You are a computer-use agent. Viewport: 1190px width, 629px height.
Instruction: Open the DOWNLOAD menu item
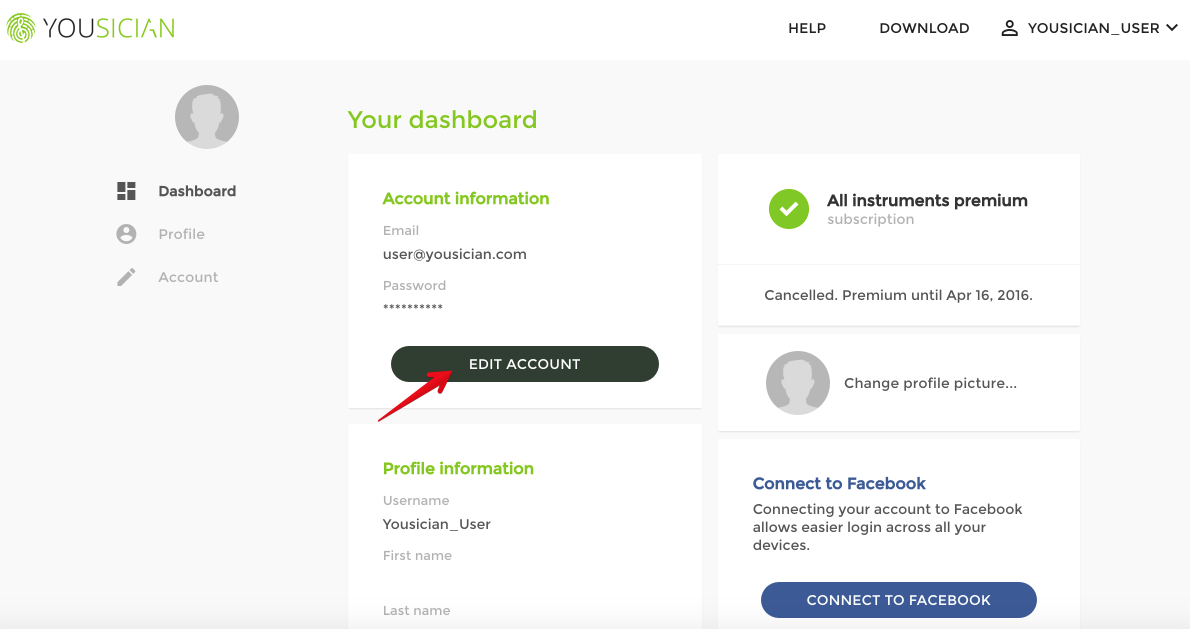(924, 28)
